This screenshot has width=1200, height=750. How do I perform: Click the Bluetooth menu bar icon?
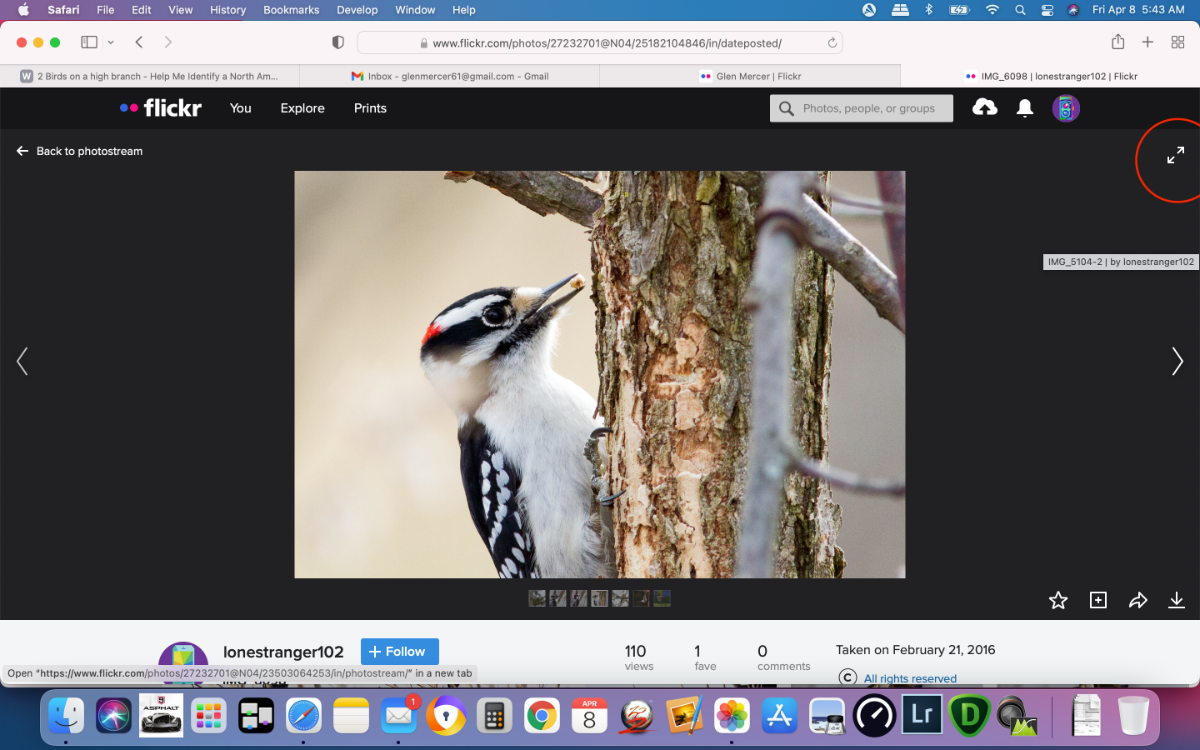928,10
